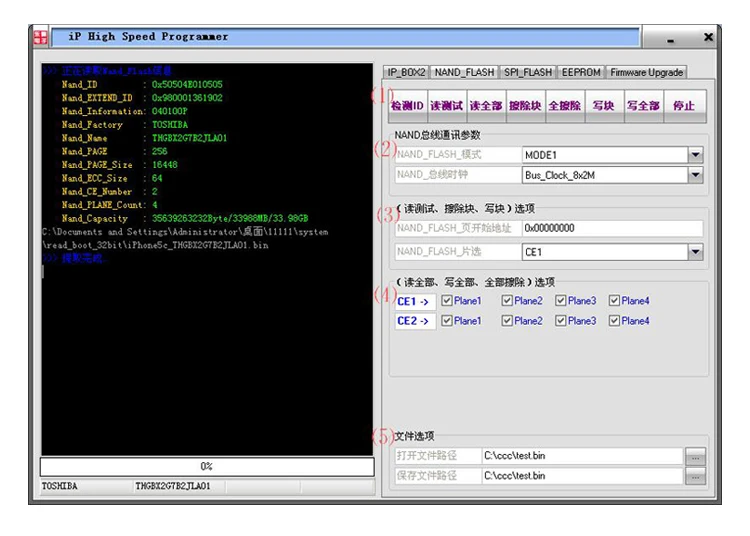750x536 pixels.
Task: Click the 读测试 read test button
Action: click(447, 106)
